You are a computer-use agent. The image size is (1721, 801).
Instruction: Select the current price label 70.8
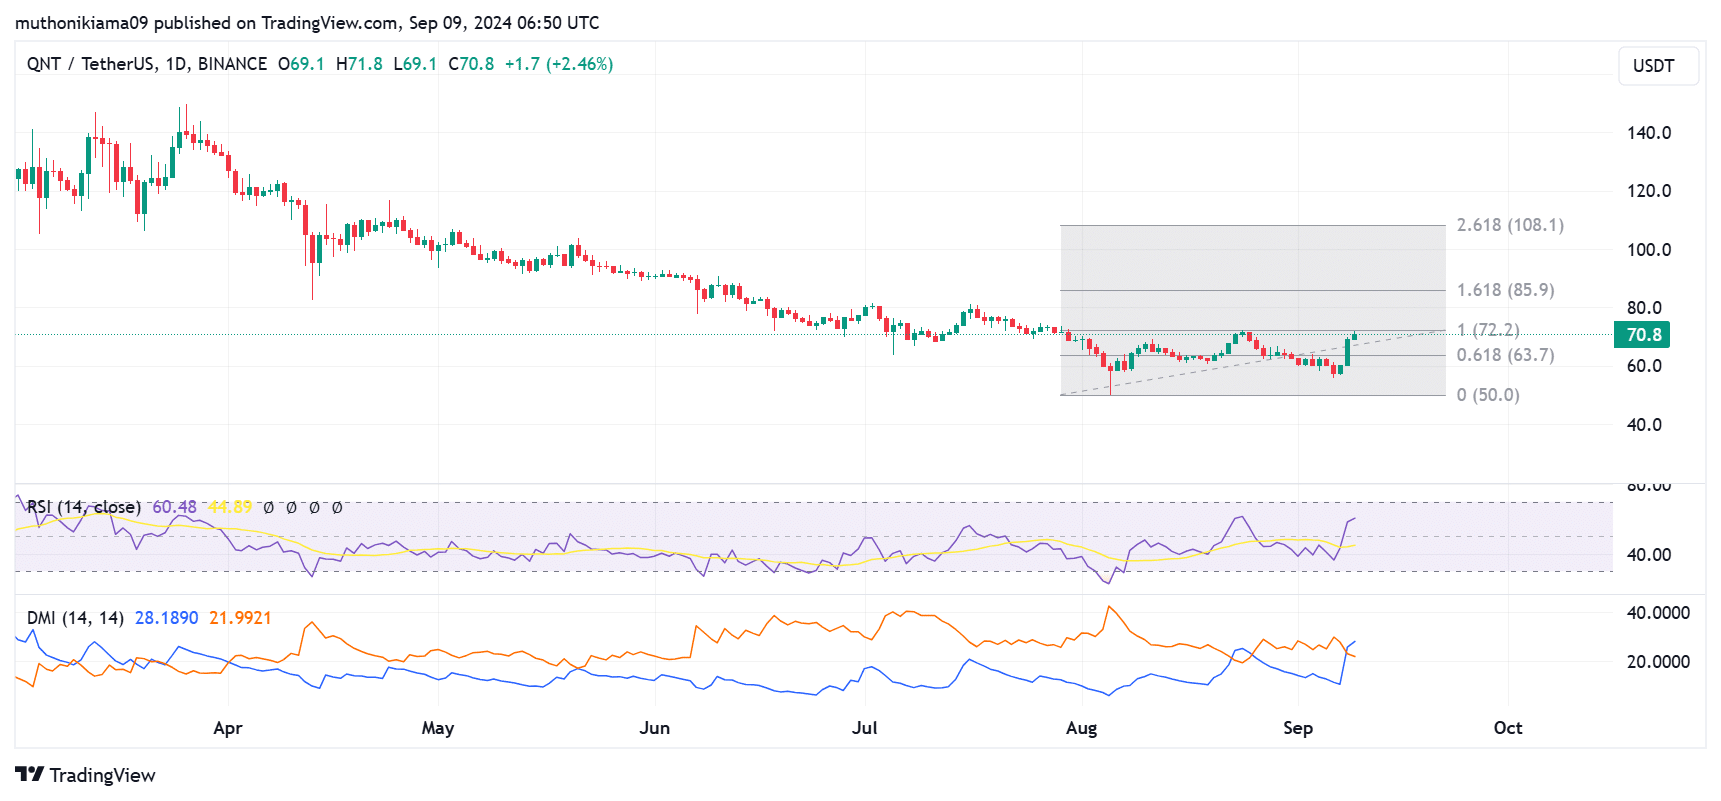click(x=1642, y=335)
